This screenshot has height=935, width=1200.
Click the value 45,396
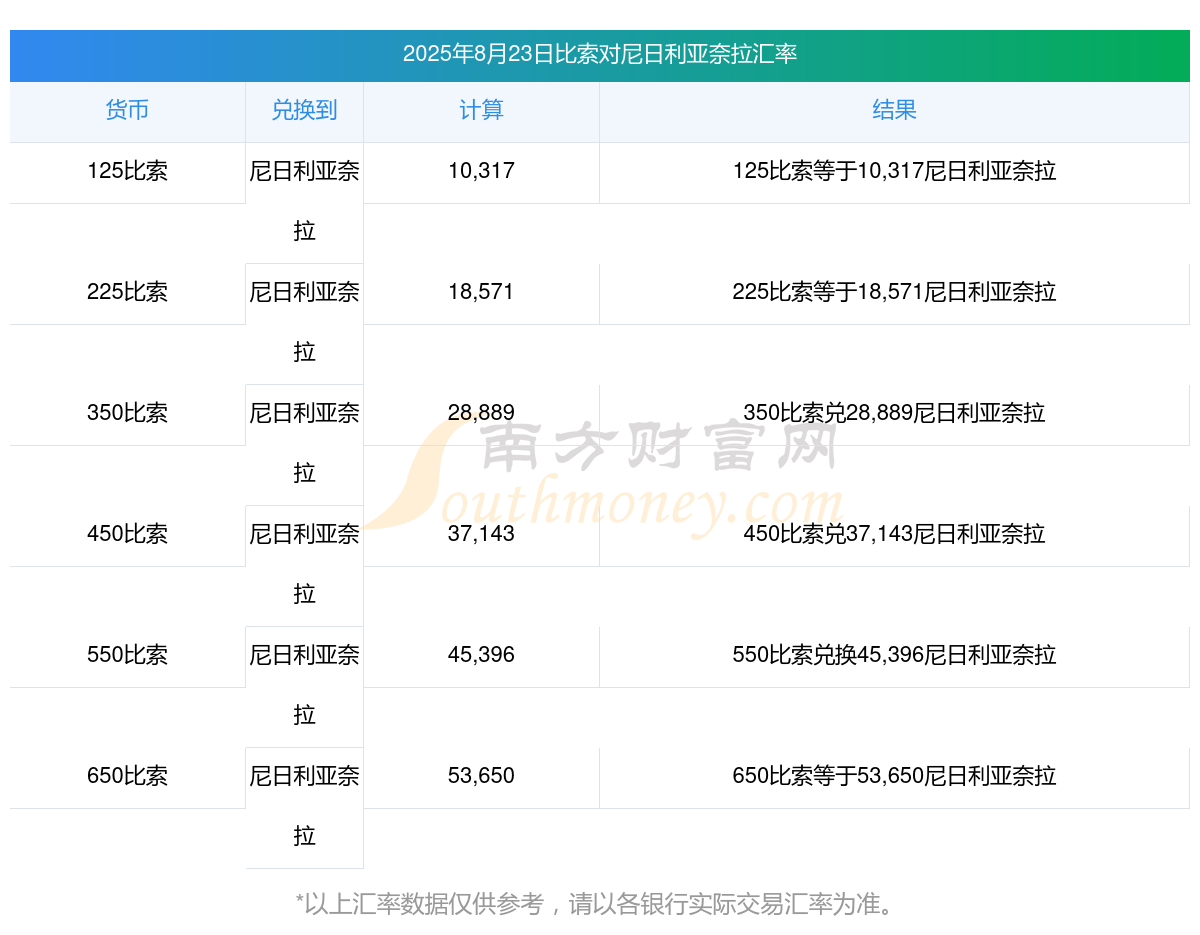pyautogui.click(x=481, y=655)
